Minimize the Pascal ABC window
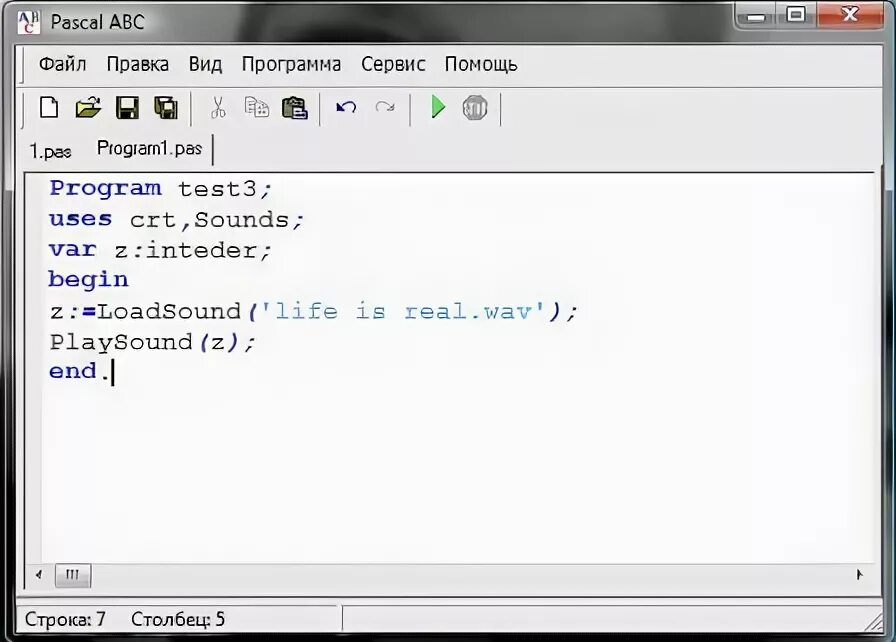The height and width of the screenshot is (642, 896). (756, 16)
